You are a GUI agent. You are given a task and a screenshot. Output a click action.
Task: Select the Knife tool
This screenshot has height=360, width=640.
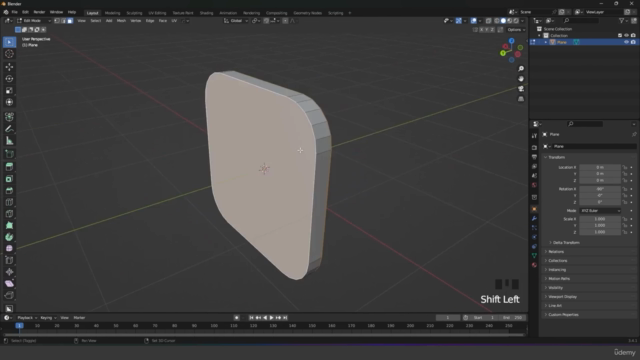(x=9, y=214)
